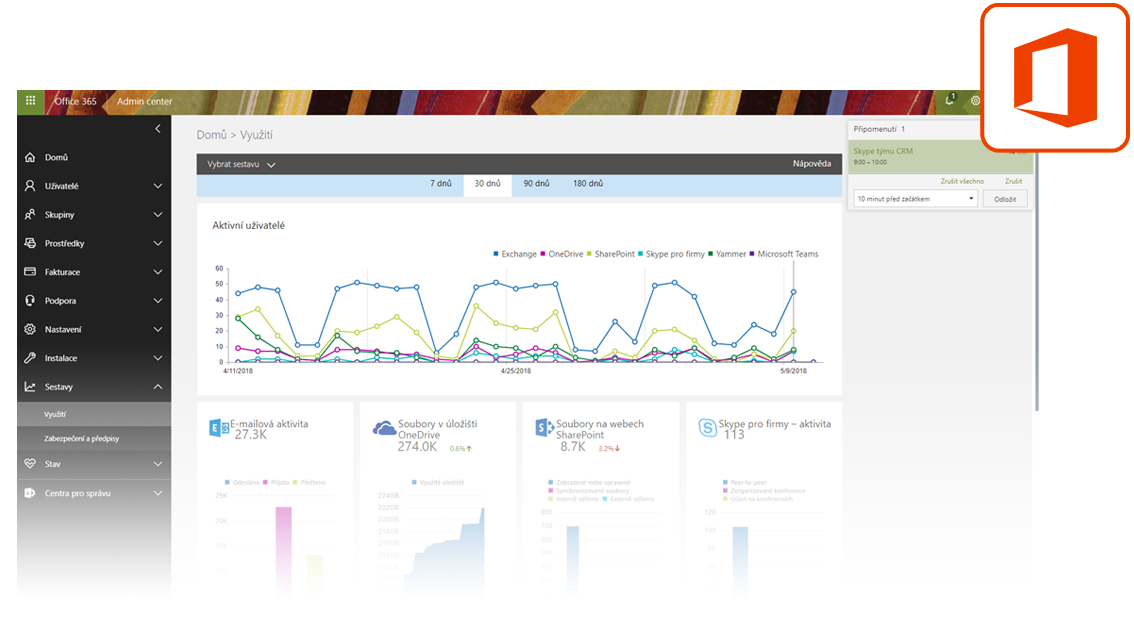Click the Instalace wrench icon
Viewport: 1134px width, 624px height.
(x=30, y=358)
